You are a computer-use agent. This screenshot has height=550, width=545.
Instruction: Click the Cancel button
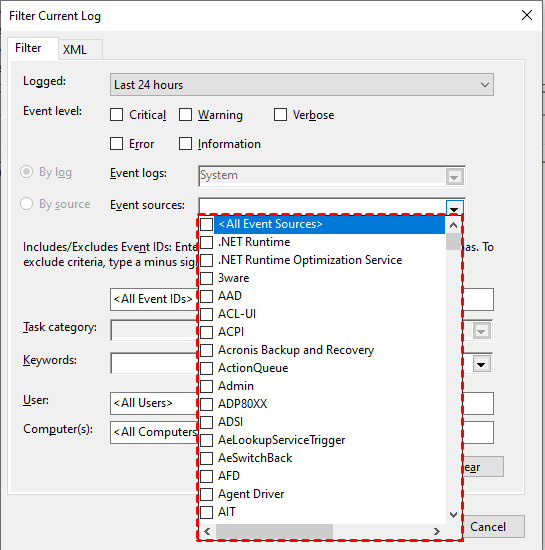coord(494,526)
